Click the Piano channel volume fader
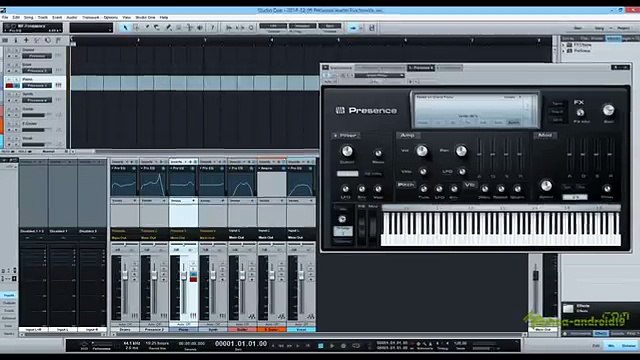Image resolution: width=640 pixels, height=360 pixels. [184, 276]
